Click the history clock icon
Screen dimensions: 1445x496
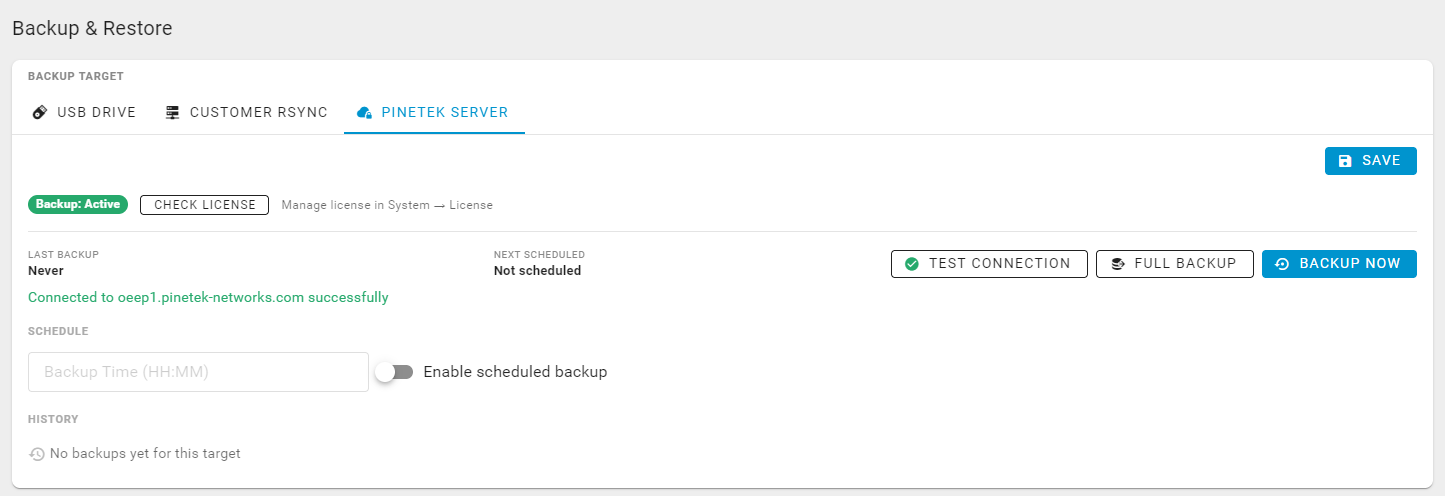click(x=37, y=454)
